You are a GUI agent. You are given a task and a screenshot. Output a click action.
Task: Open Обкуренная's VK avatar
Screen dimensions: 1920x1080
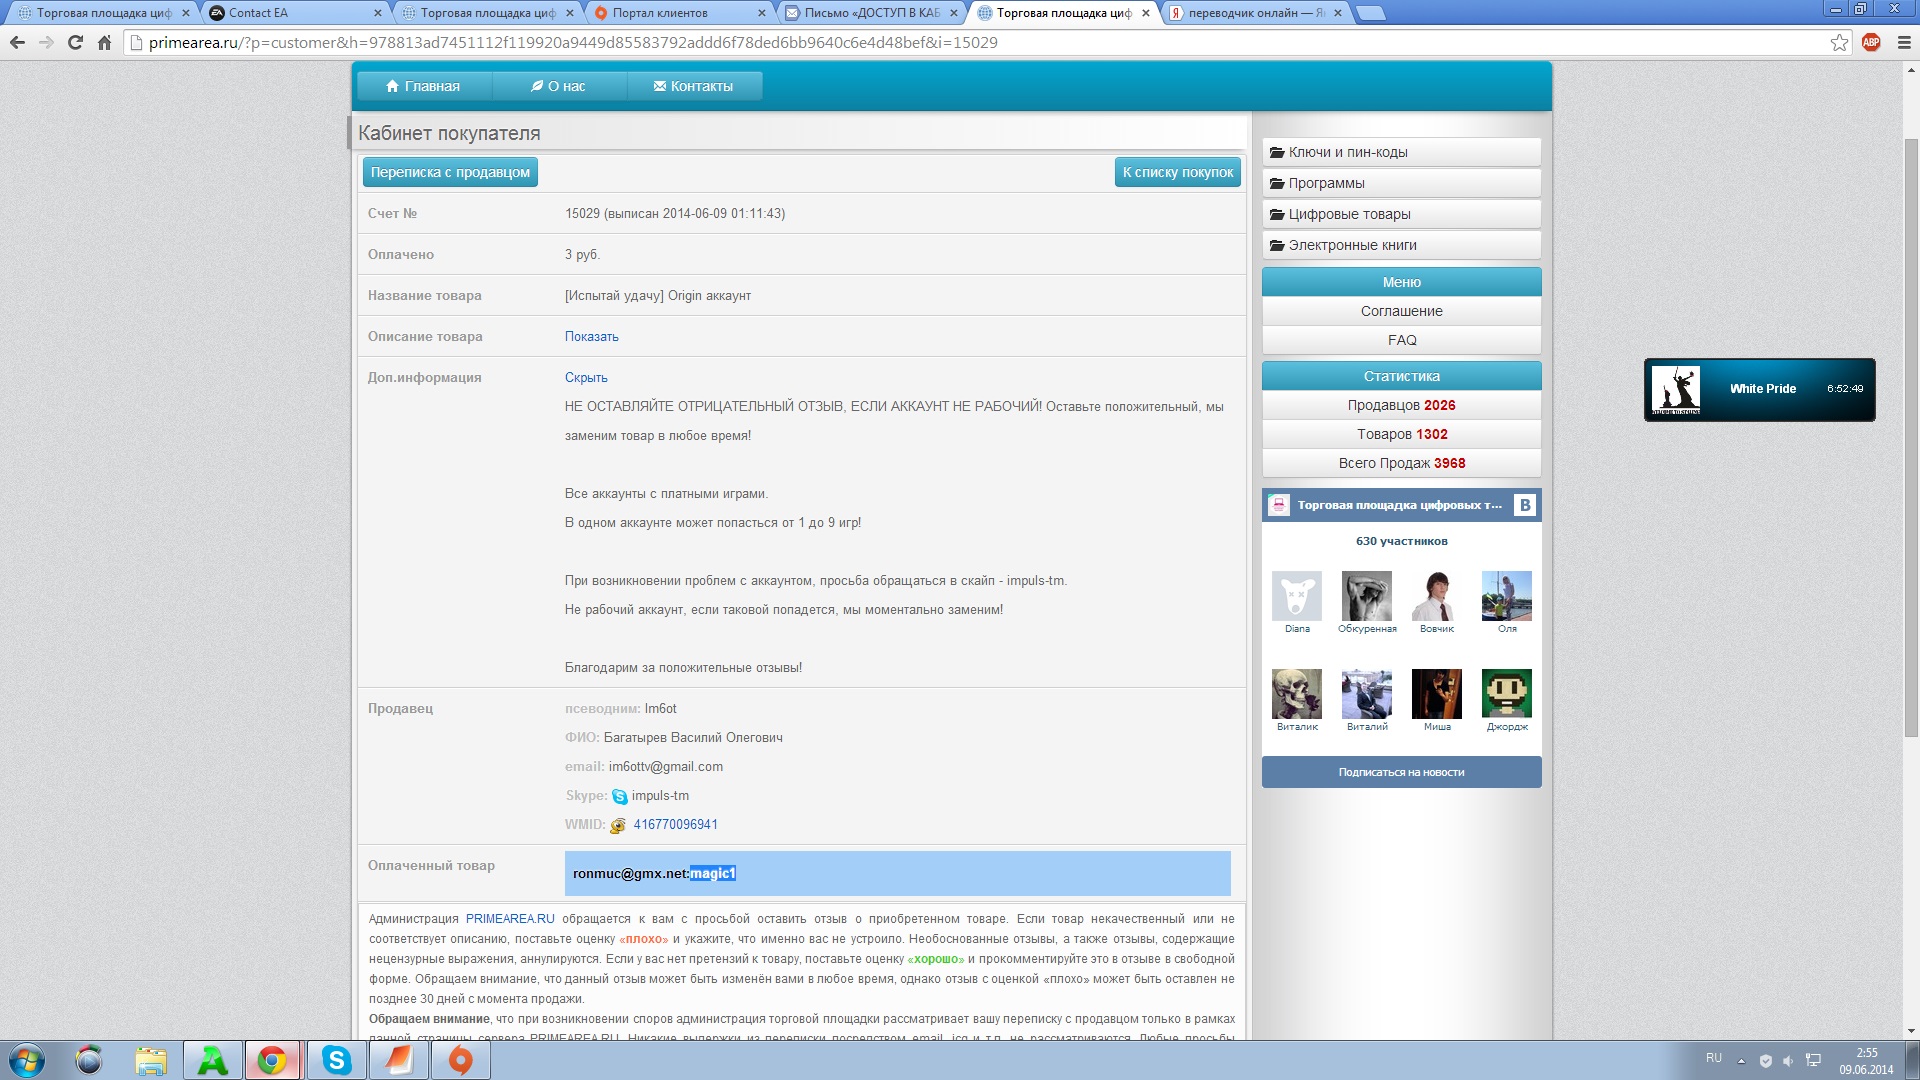1367,596
